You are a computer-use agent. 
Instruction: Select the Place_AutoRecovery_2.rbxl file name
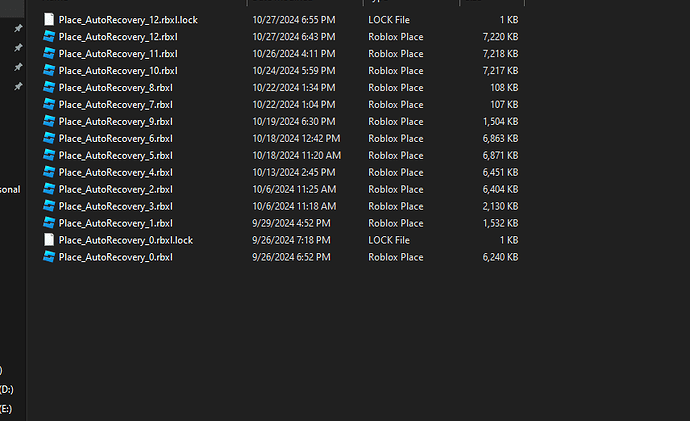[x=115, y=189]
